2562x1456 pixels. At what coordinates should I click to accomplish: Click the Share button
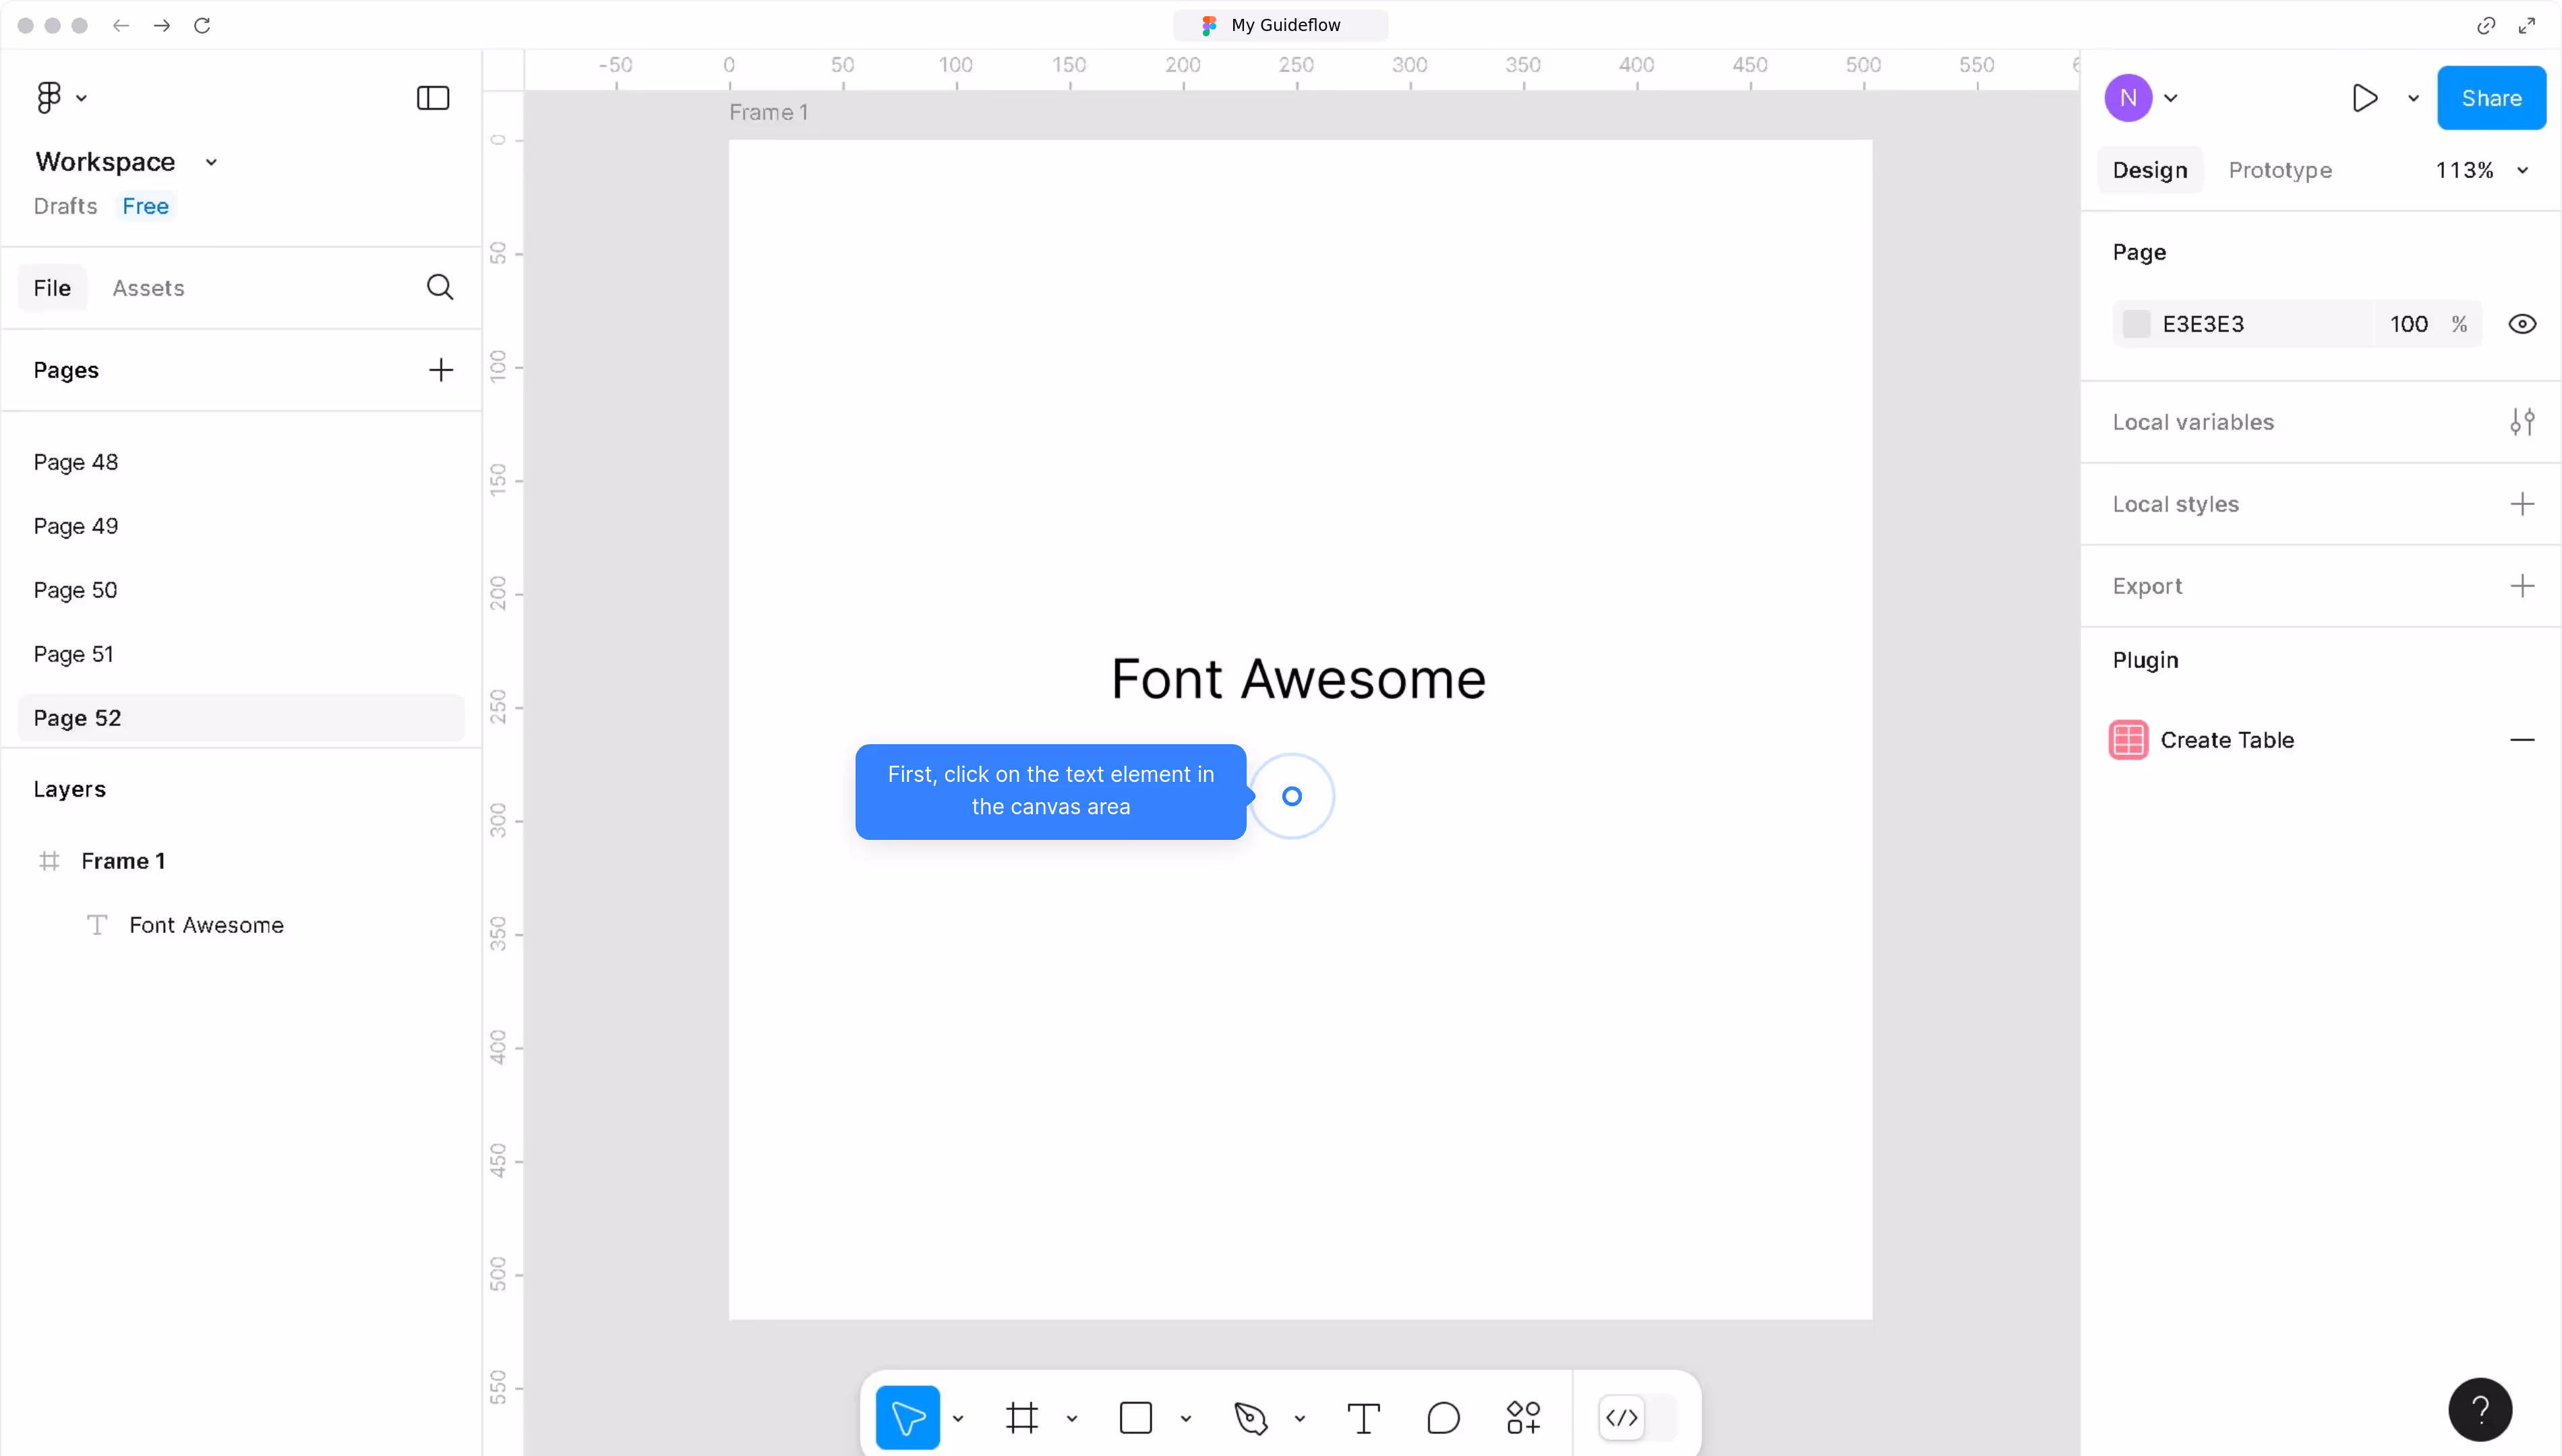click(x=2491, y=97)
